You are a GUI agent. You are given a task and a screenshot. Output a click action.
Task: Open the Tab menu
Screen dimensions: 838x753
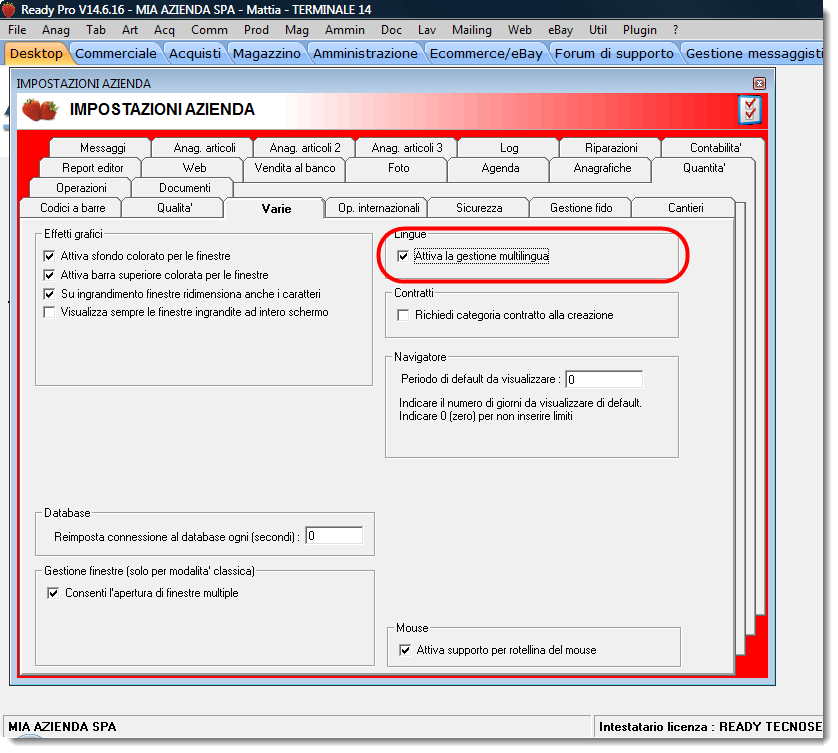tap(96, 30)
